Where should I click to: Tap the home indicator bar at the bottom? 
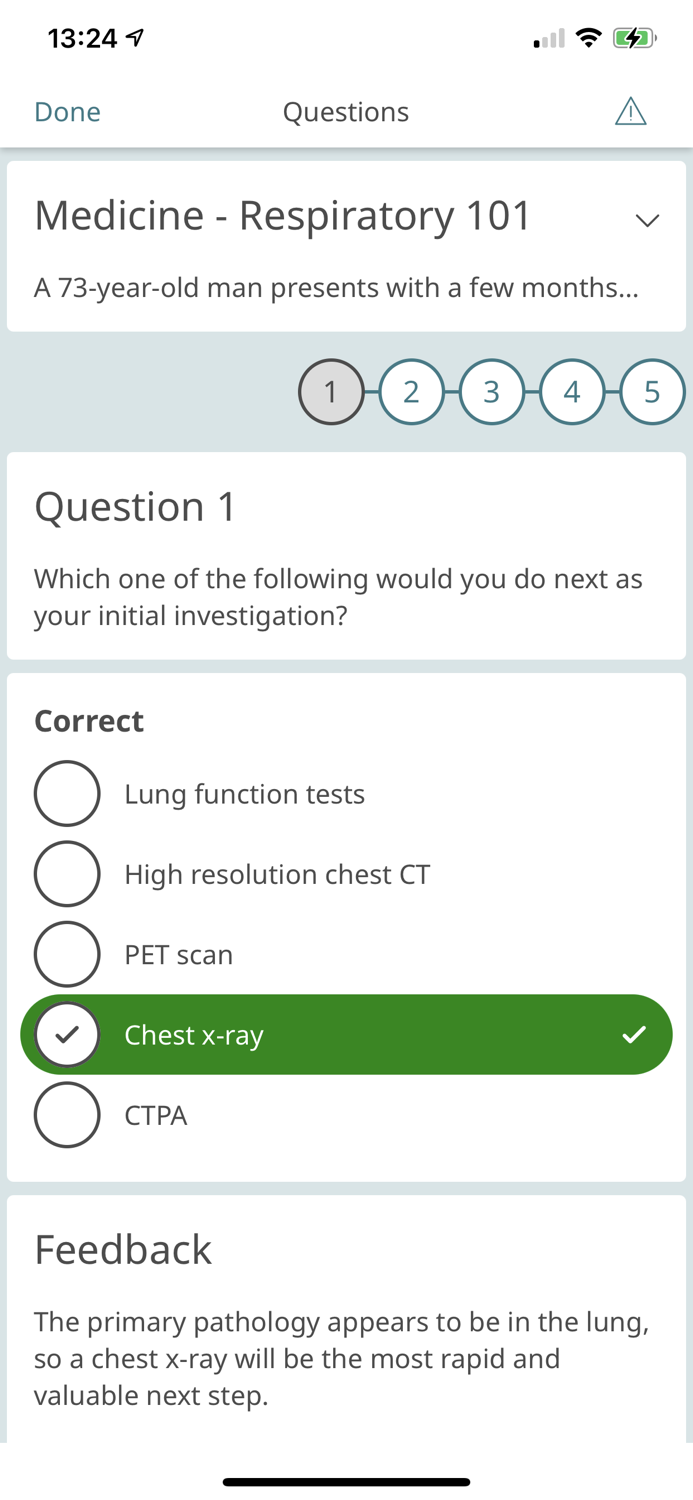(346, 1482)
